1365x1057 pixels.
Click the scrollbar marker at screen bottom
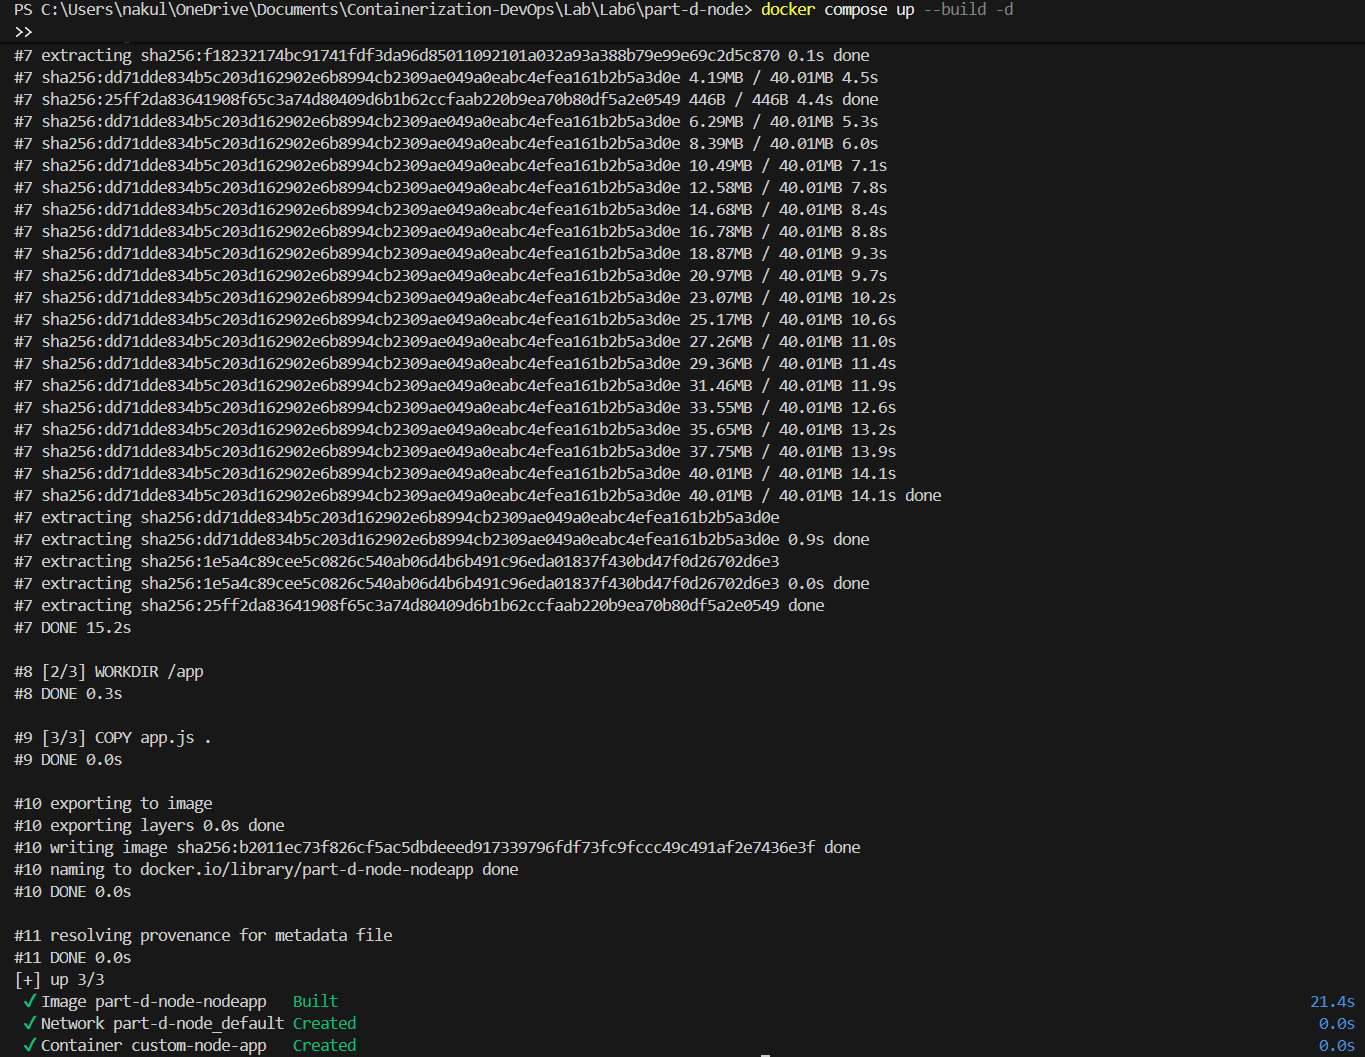(x=766, y=1055)
